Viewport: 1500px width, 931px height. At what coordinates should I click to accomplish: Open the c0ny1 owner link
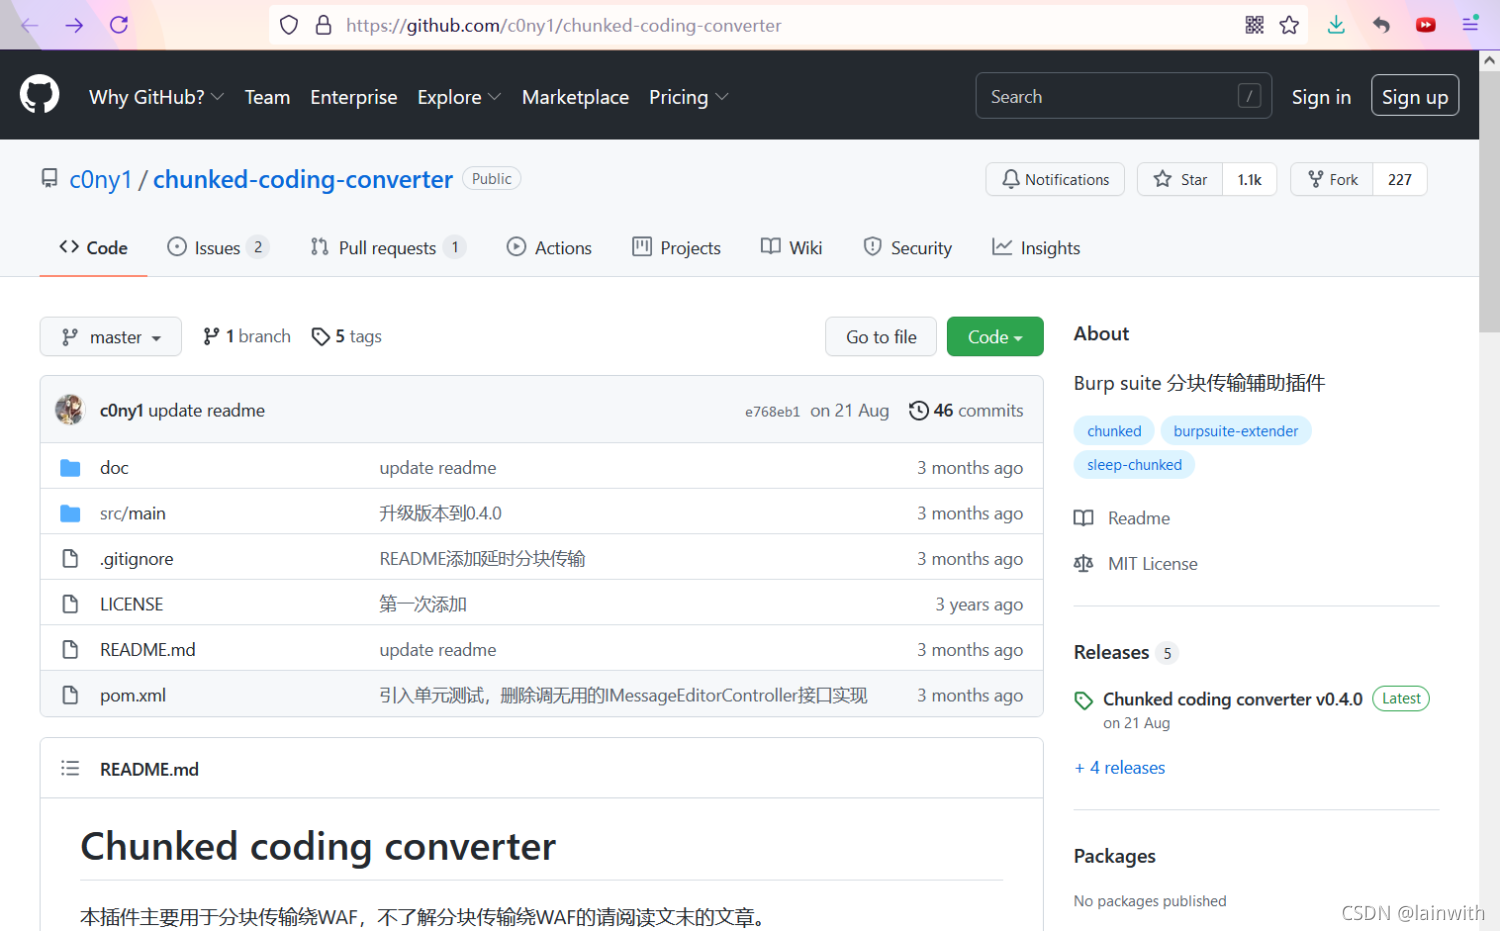[x=101, y=179]
